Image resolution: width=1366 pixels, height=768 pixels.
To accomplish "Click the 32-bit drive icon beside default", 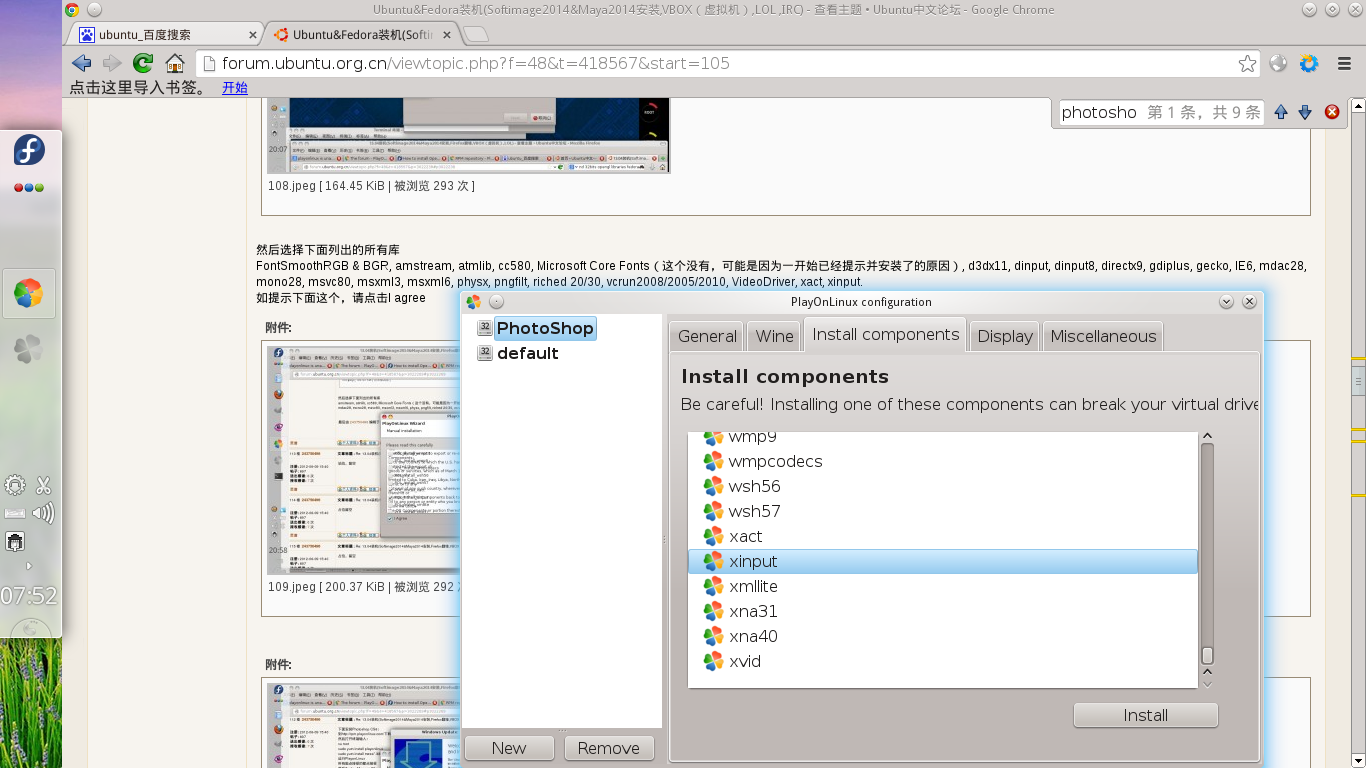I will [484, 353].
